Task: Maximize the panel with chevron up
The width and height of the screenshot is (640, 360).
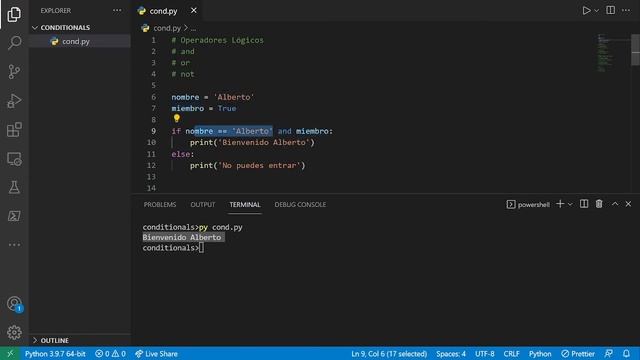Action: (x=615, y=204)
